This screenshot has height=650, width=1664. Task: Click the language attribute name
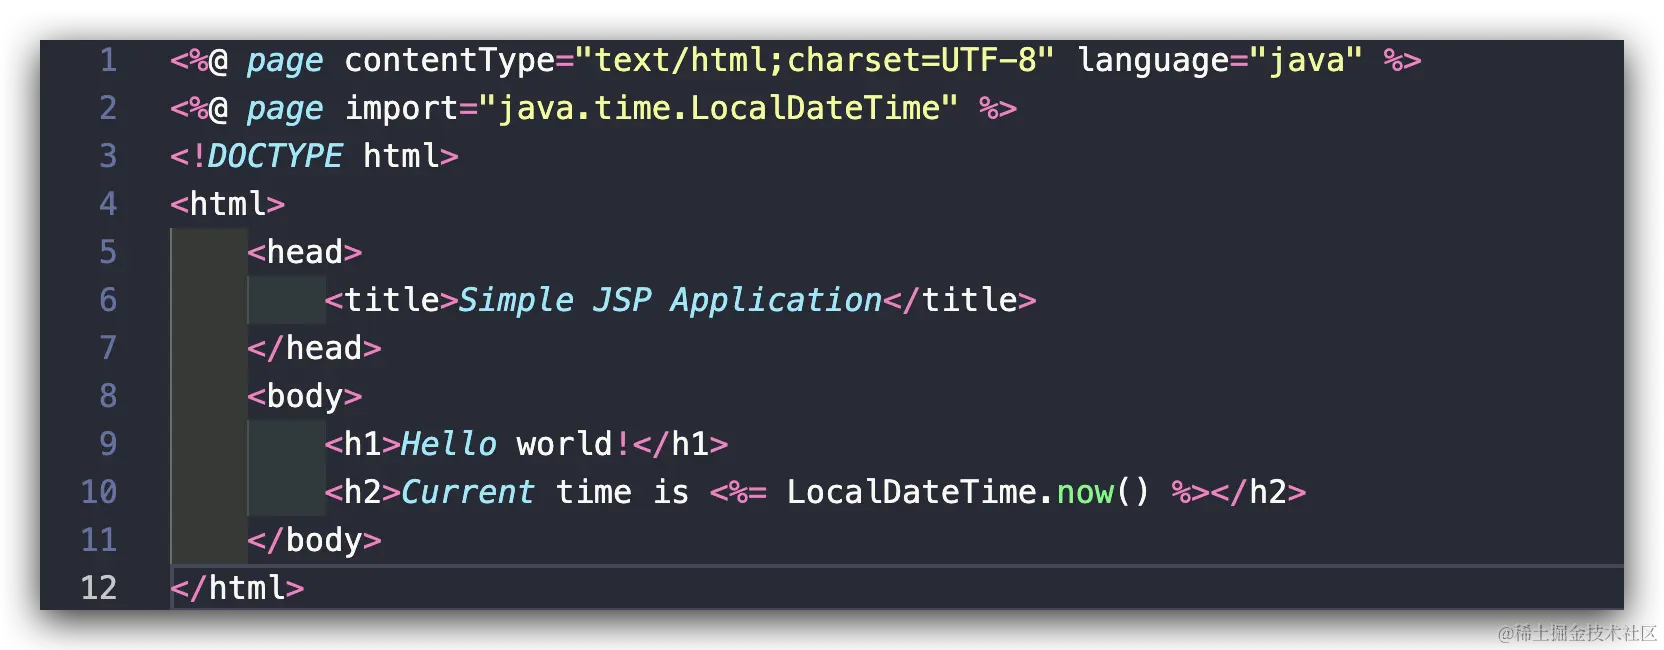point(1154,62)
